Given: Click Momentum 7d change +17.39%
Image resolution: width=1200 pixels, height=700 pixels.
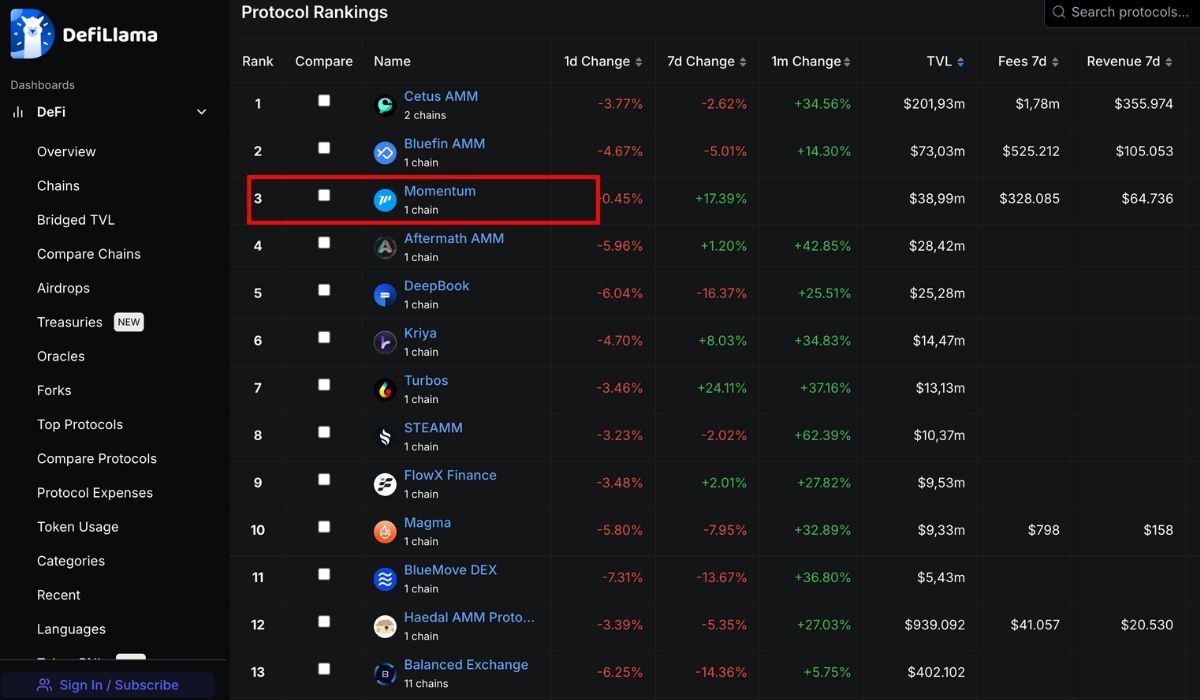Looking at the screenshot, I should point(721,199).
